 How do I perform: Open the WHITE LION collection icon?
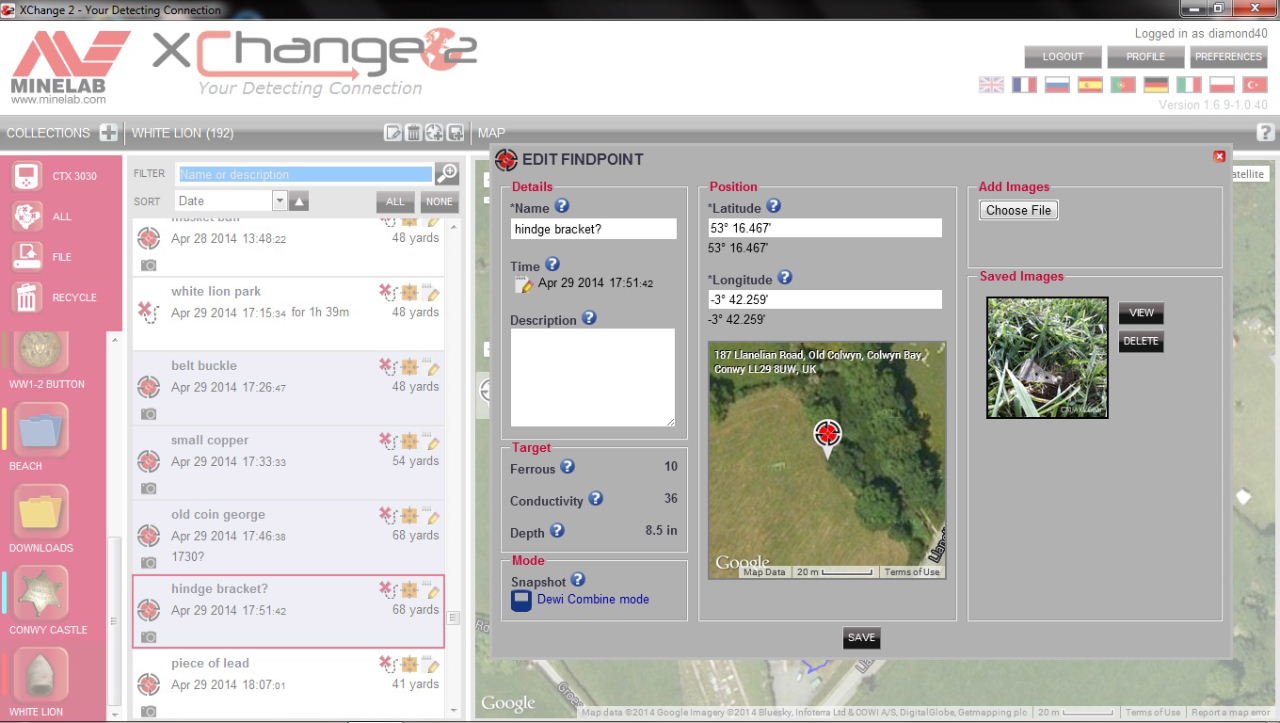(42, 676)
